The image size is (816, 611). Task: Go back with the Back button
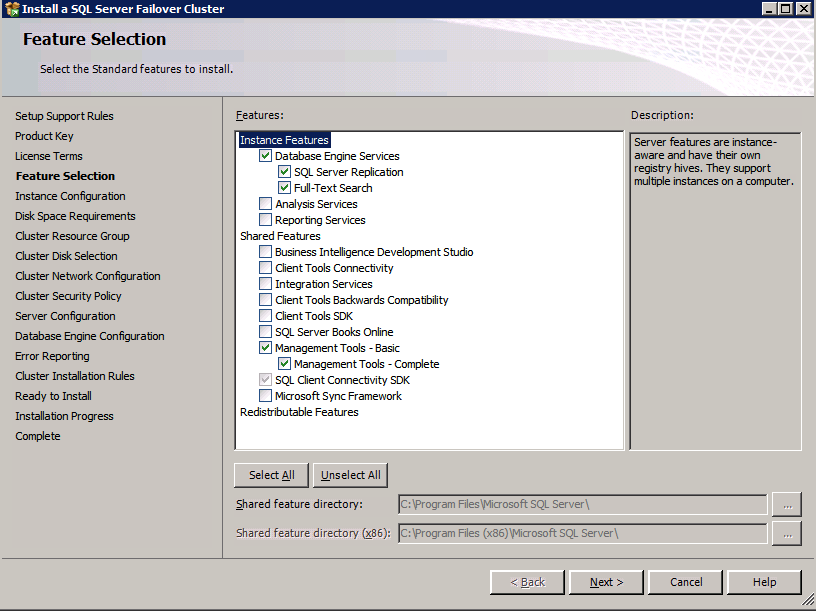(527, 582)
